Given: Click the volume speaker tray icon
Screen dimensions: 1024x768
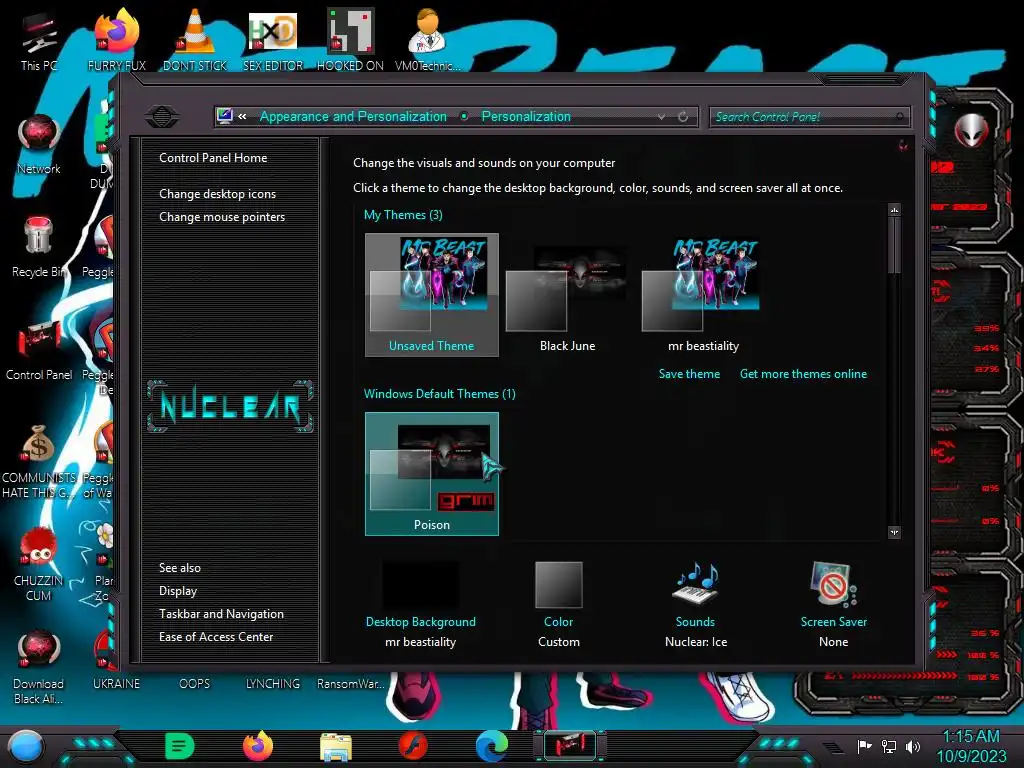Looking at the screenshot, I should (912, 746).
